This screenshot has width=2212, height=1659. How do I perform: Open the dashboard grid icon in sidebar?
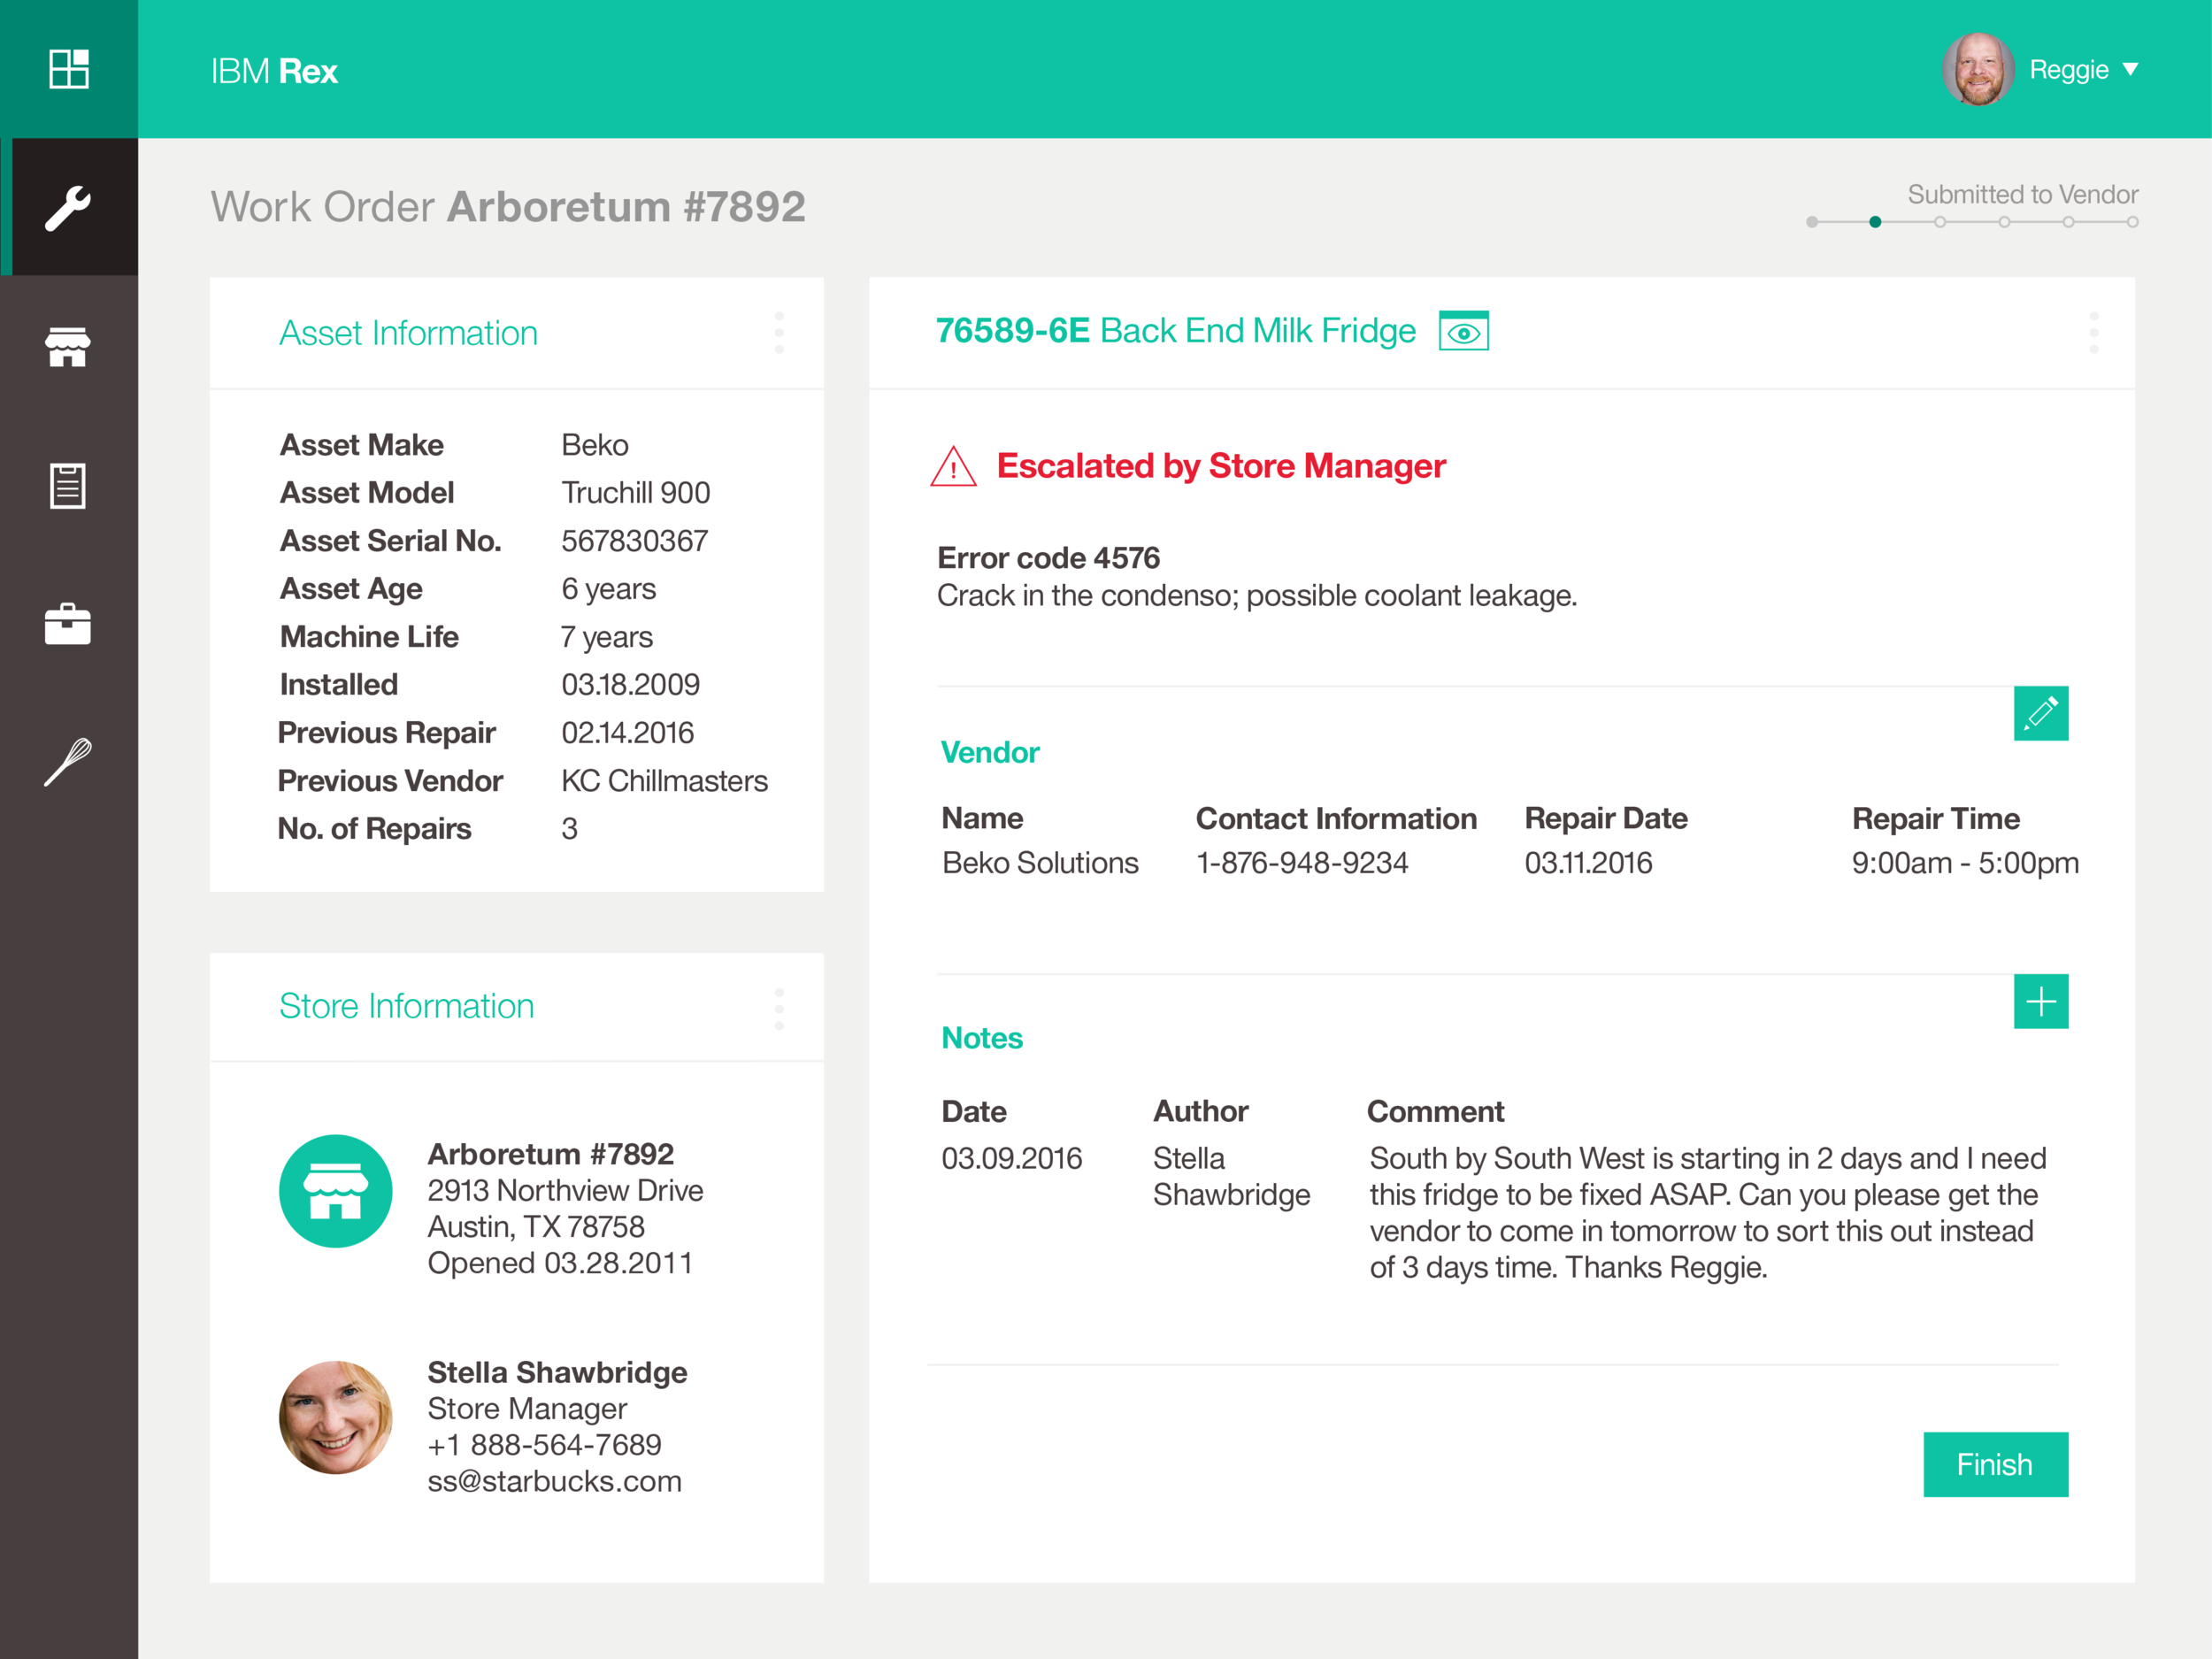(69, 69)
